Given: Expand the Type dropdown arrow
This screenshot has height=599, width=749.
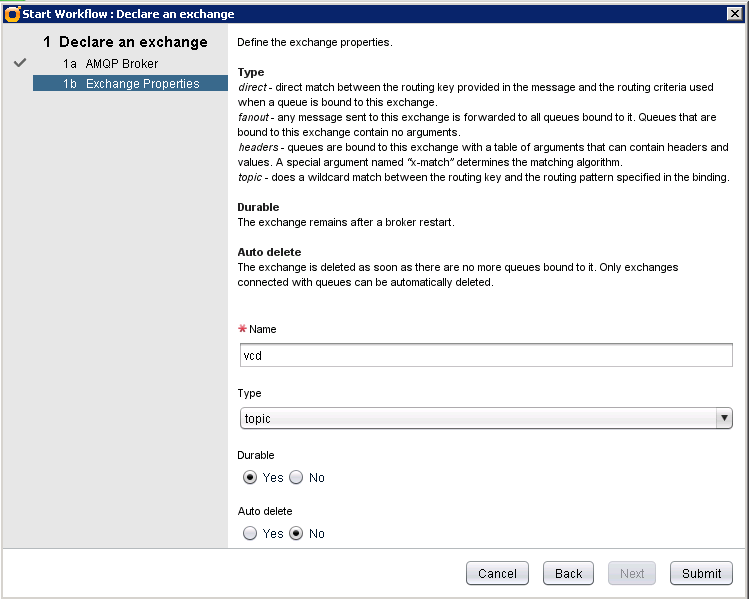Looking at the screenshot, I should click(723, 419).
